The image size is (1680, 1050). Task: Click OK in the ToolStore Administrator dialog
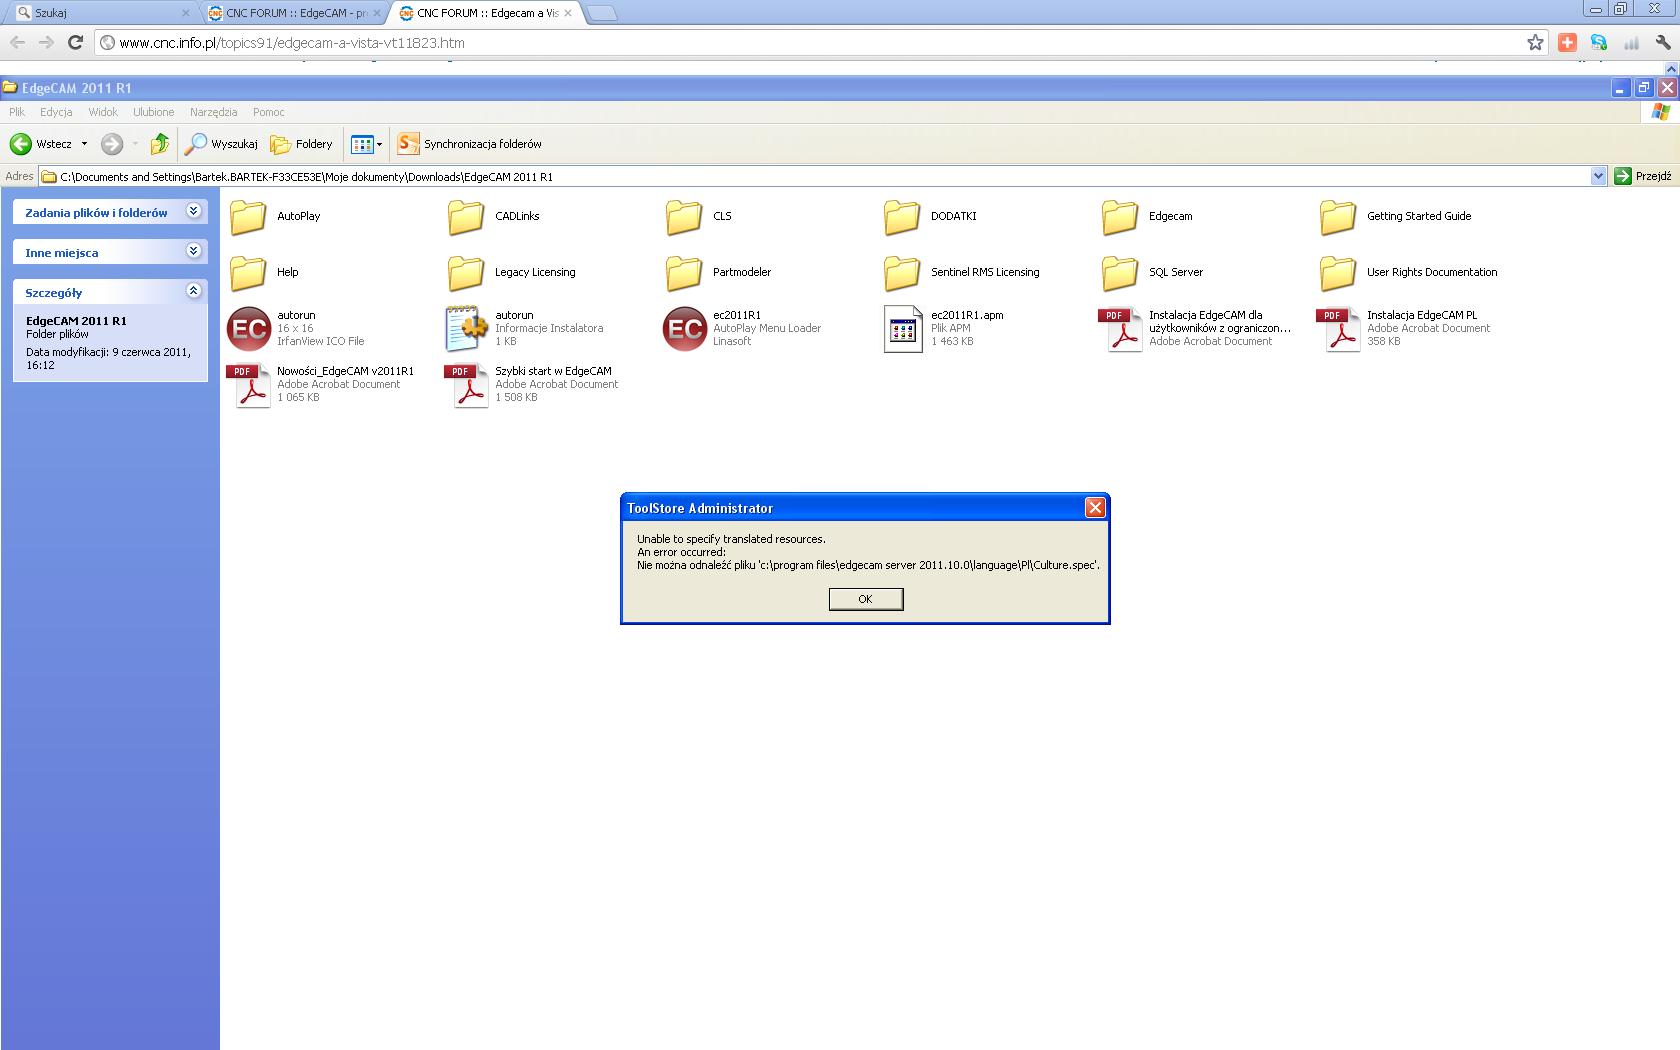866,599
